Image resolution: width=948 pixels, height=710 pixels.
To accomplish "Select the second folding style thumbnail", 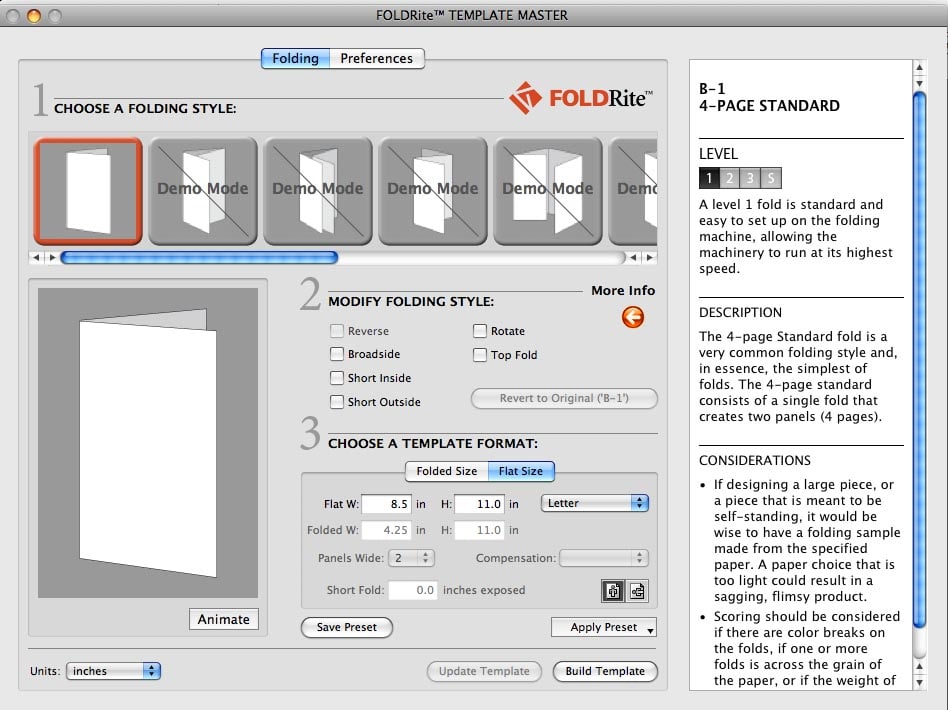I will [203, 190].
